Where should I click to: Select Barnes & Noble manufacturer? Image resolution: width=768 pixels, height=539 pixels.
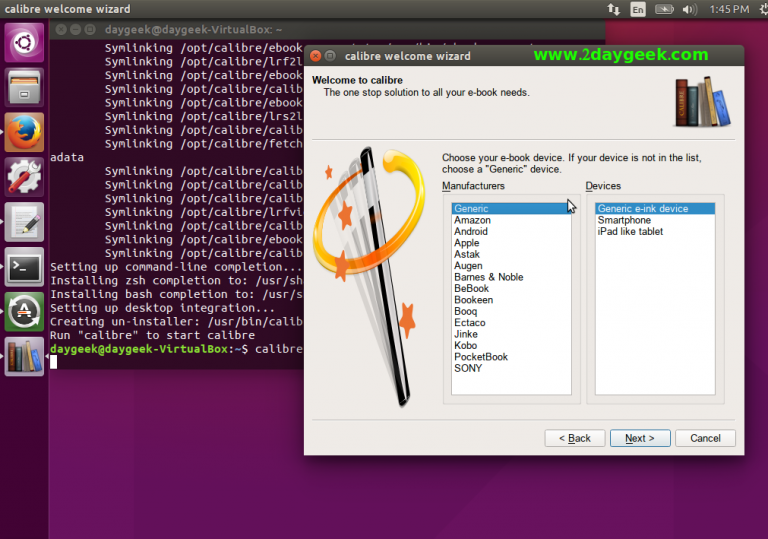click(511, 277)
